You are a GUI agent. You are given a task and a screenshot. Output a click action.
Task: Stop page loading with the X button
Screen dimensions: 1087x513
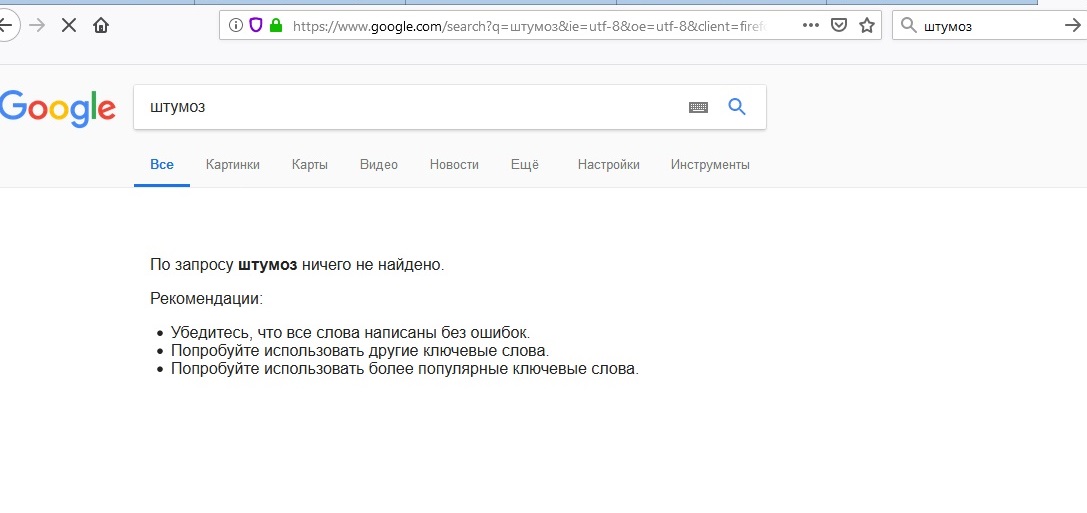[69, 26]
